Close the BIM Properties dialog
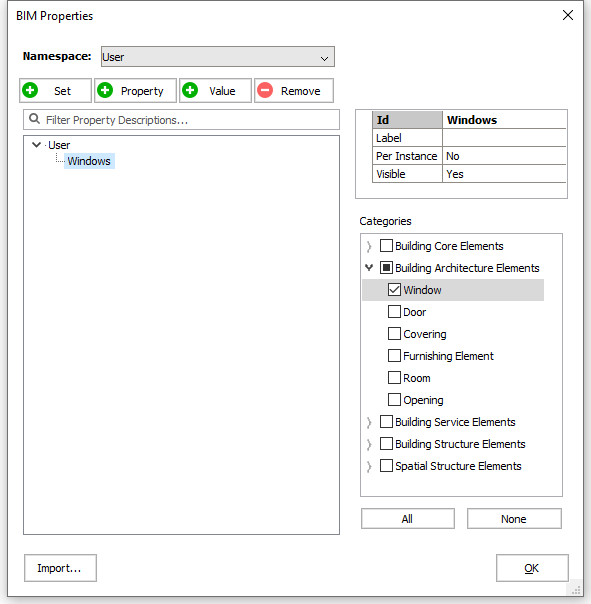The width and height of the screenshot is (591, 604). [567, 15]
